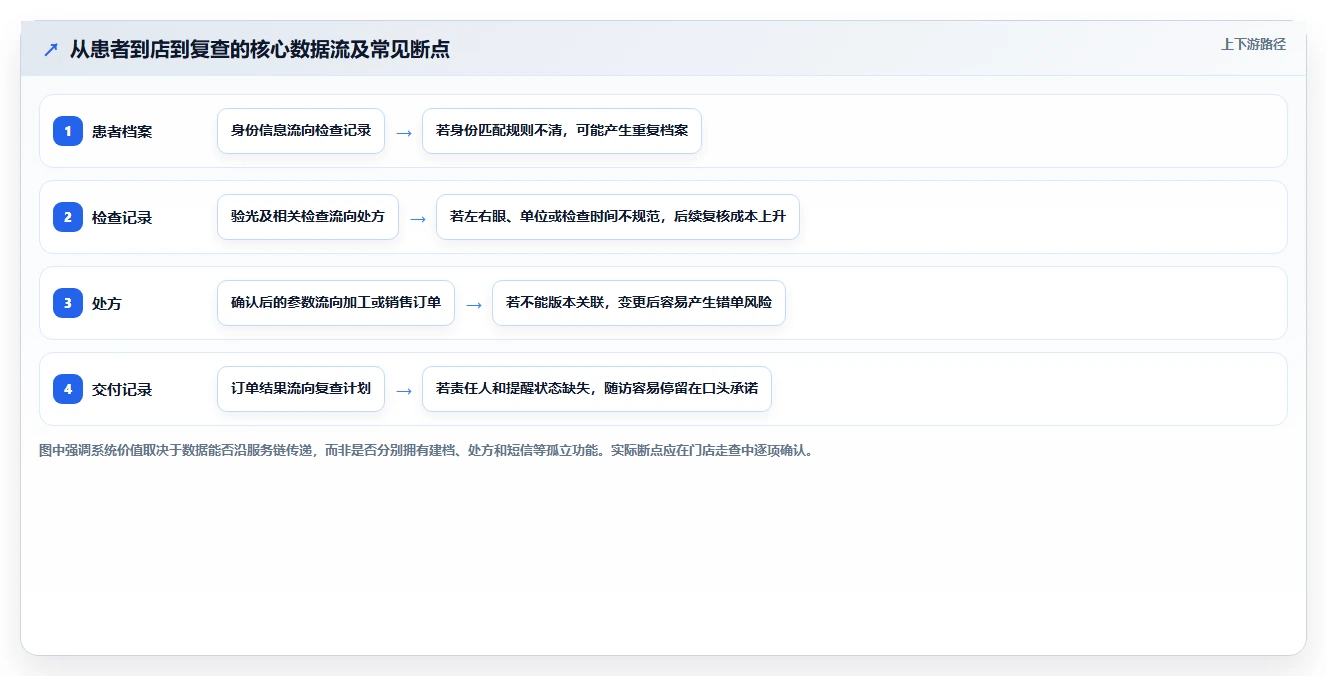Click the diagonal arrow icon beside the title

coord(51,49)
